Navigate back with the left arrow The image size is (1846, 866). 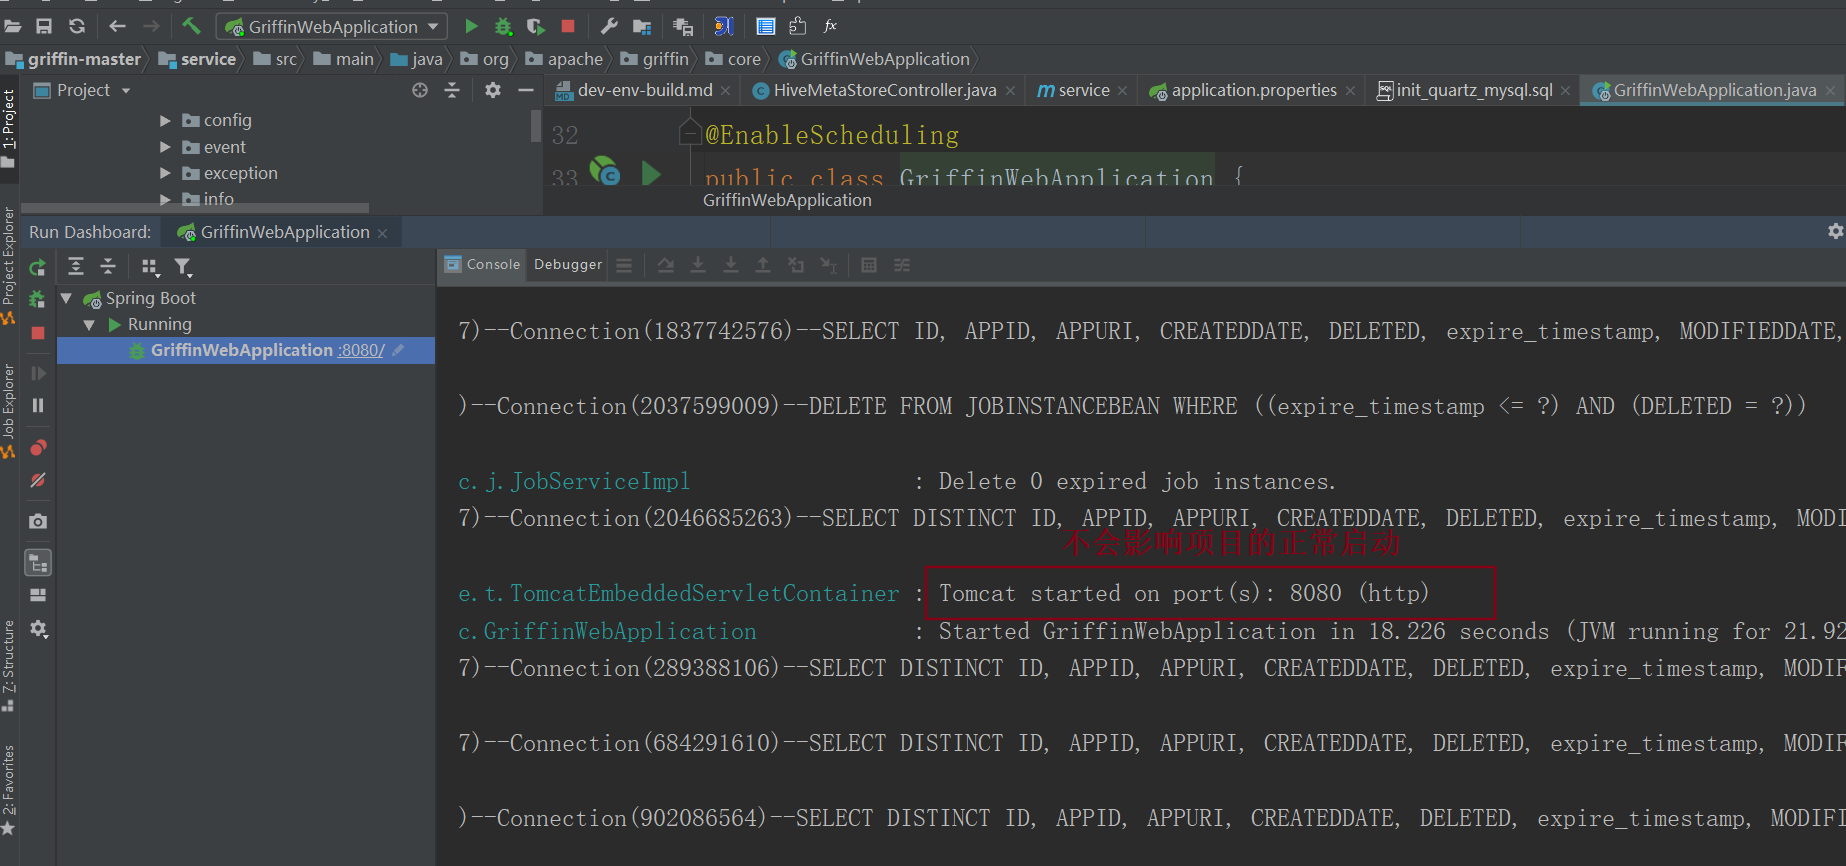(117, 27)
